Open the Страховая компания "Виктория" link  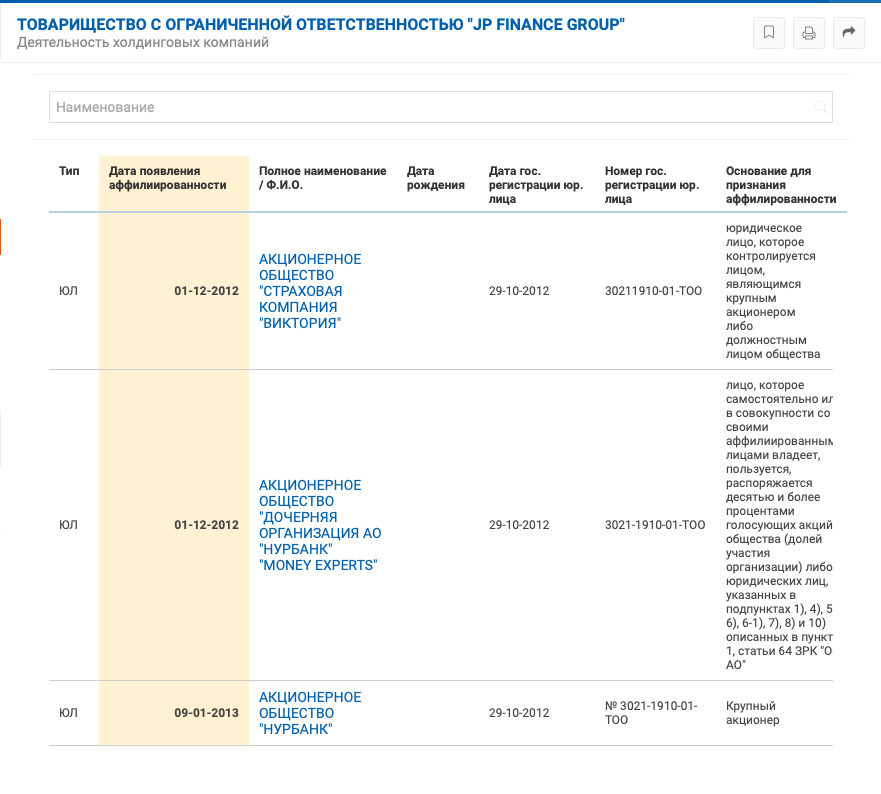309,291
